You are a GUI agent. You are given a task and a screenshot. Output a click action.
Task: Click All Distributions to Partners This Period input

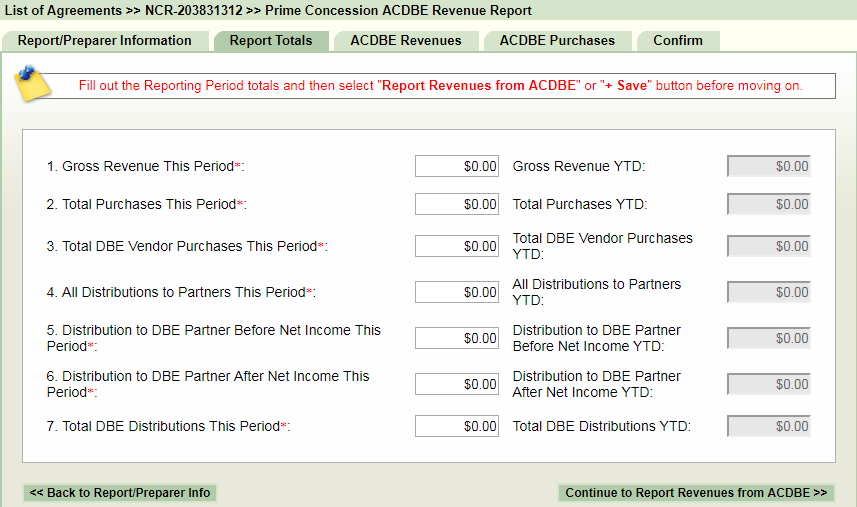[x=457, y=292]
